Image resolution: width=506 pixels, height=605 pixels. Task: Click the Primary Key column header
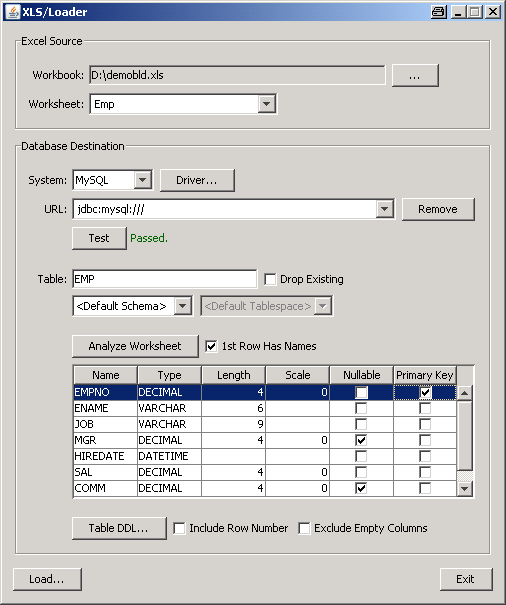point(425,375)
